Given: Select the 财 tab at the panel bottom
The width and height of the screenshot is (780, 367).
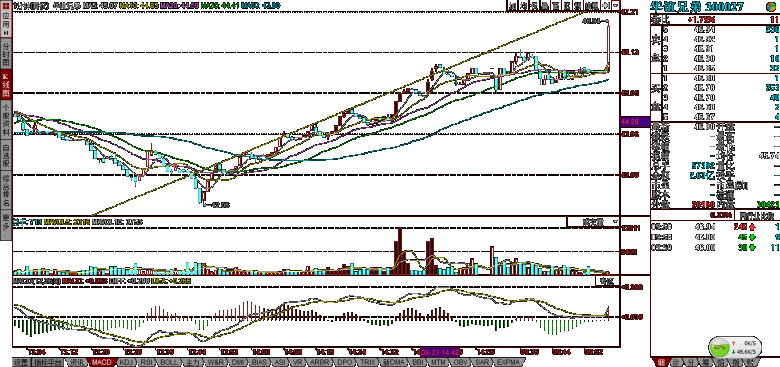Looking at the screenshot, I should (x=750, y=362).
